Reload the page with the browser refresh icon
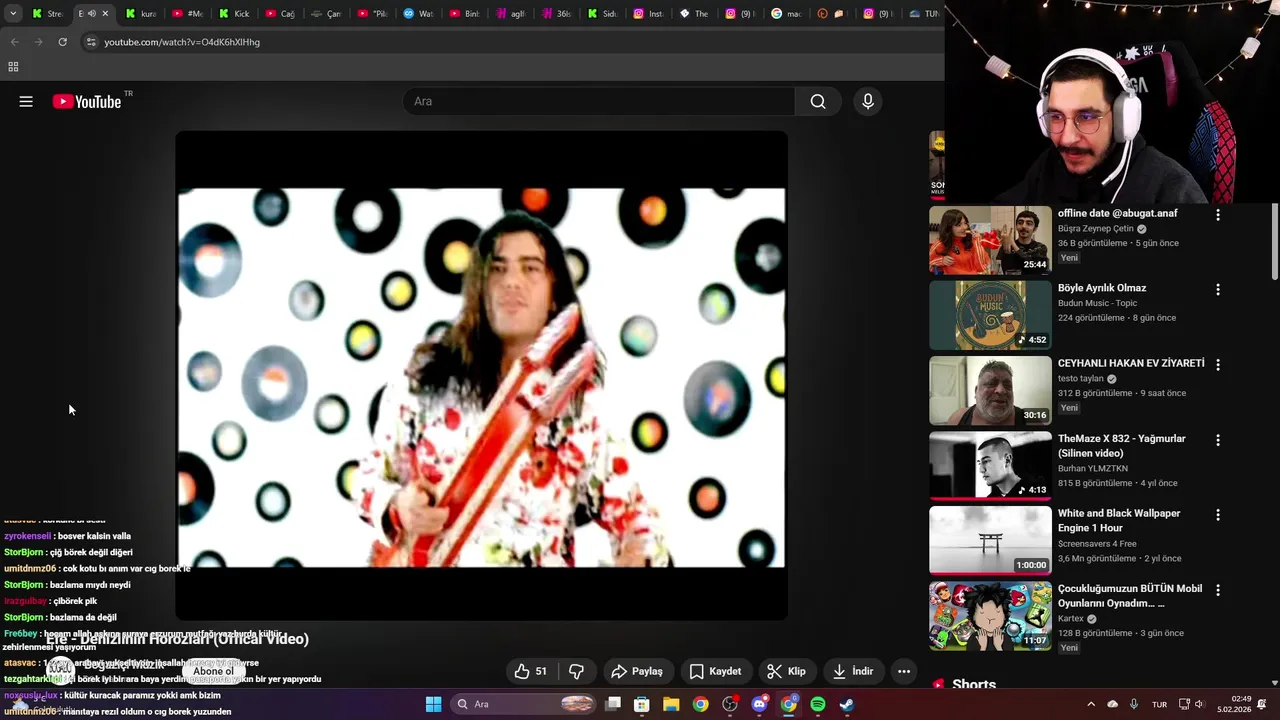 (x=62, y=42)
